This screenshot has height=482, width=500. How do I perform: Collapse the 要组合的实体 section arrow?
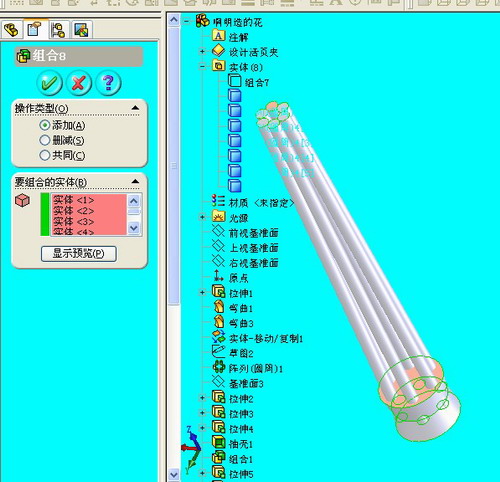[135, 181]
